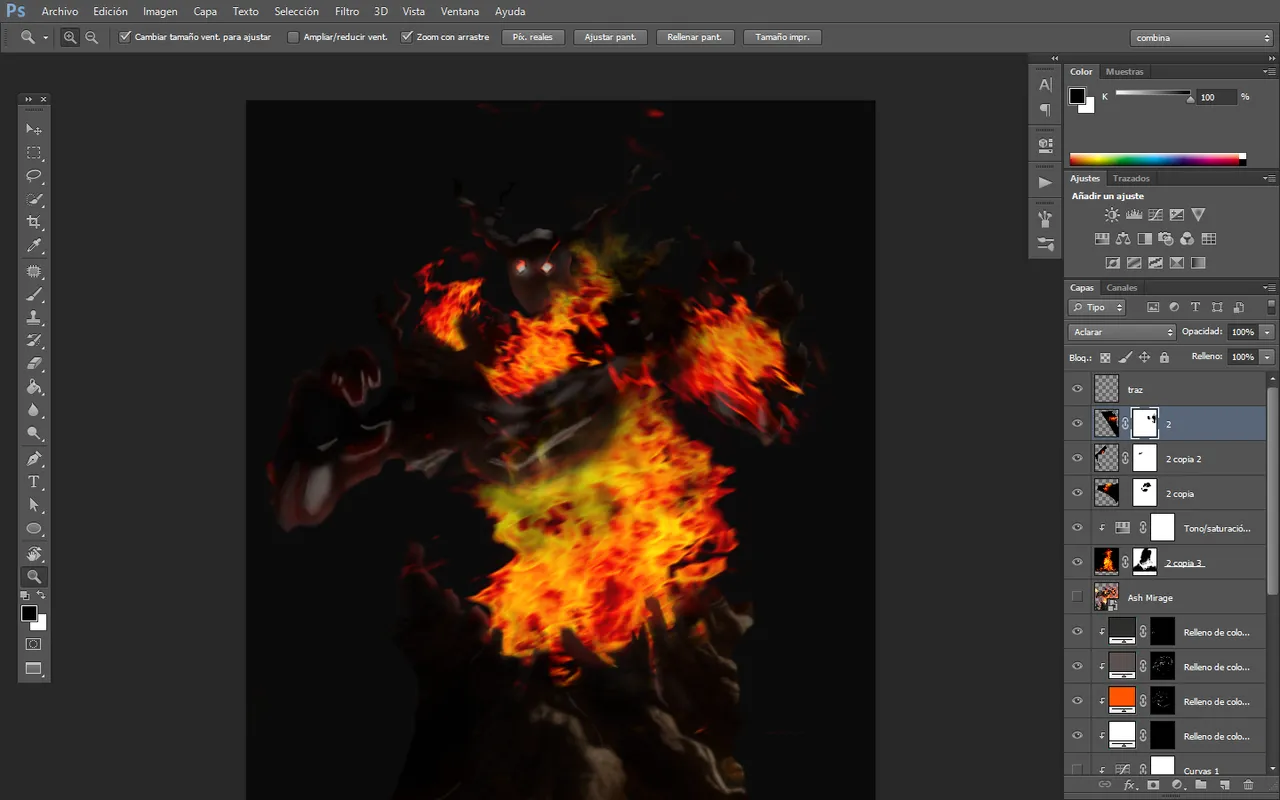The height and width of the screenshot is (800, 1280).
Task: Toggle Cambiar tamaño vent. para ajustar checkbox
Action: (125, 37)
